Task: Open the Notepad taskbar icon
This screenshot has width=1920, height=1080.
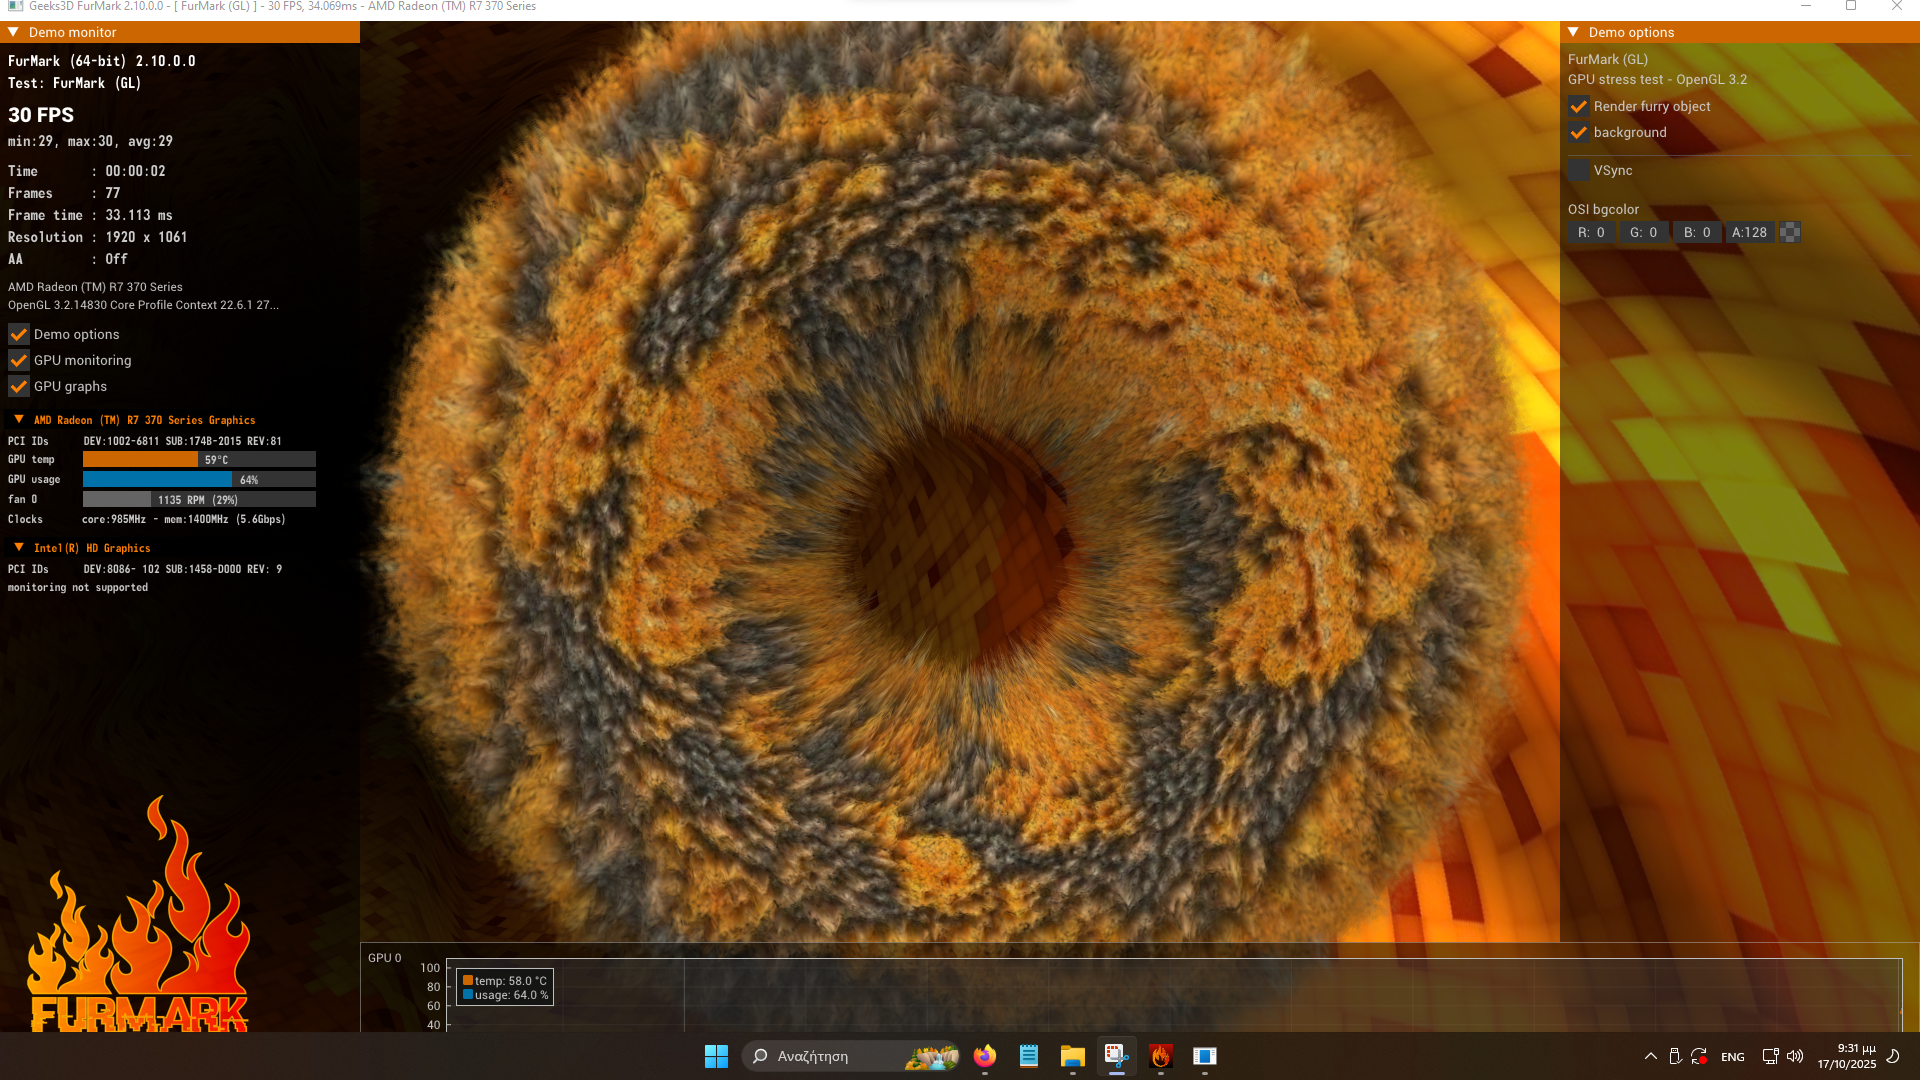Action: [x=1029, y=1056]
